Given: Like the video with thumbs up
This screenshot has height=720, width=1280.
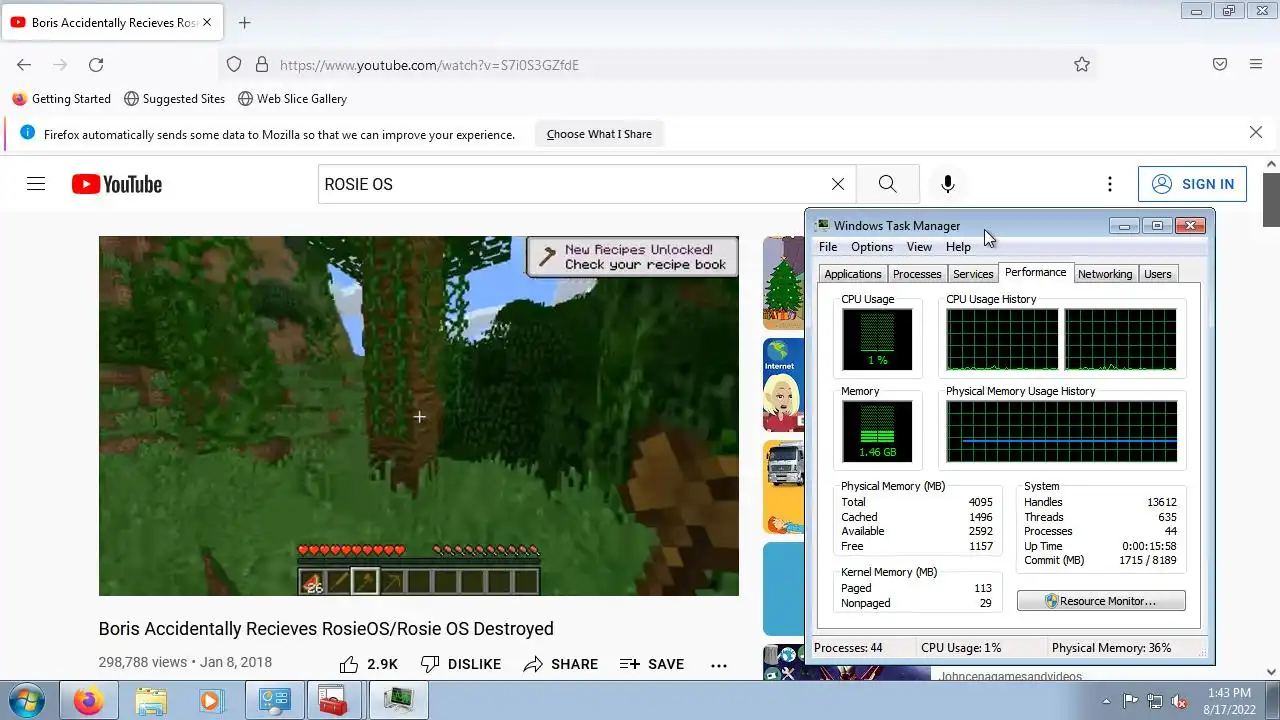Looking at the screenshot, I should 368,664.
